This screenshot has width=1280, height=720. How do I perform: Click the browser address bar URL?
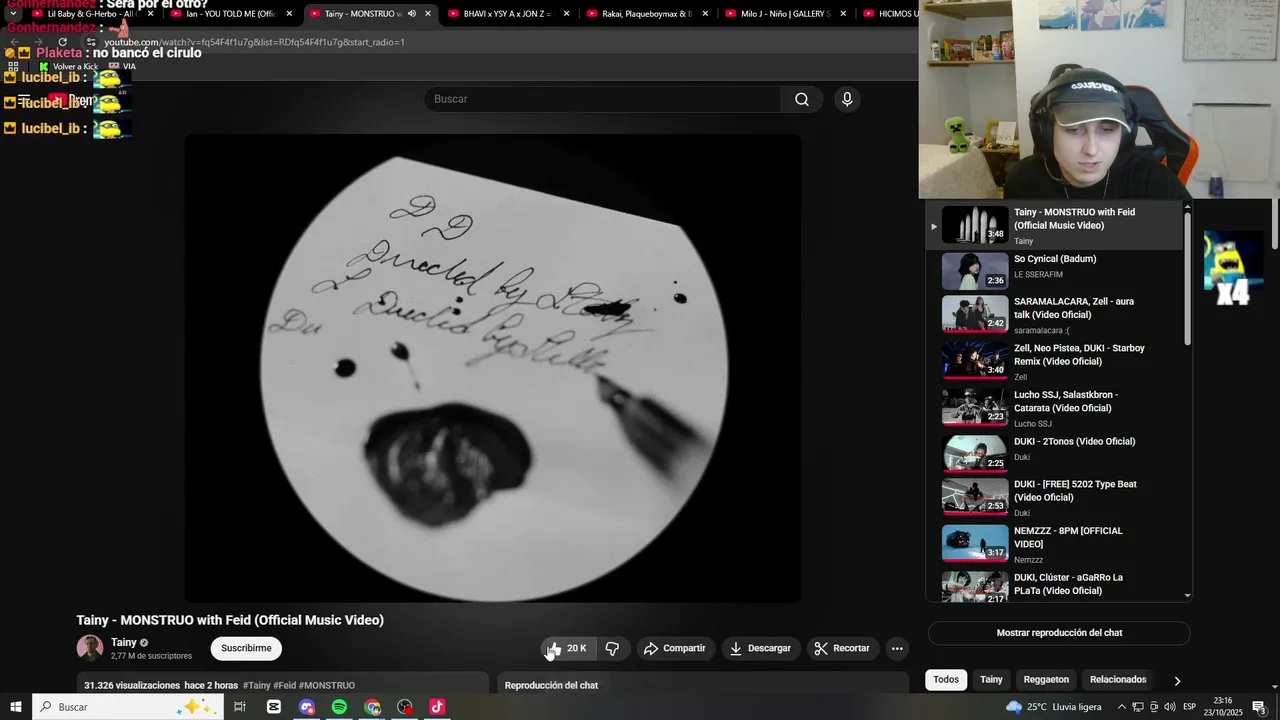(x=254, y=42)
